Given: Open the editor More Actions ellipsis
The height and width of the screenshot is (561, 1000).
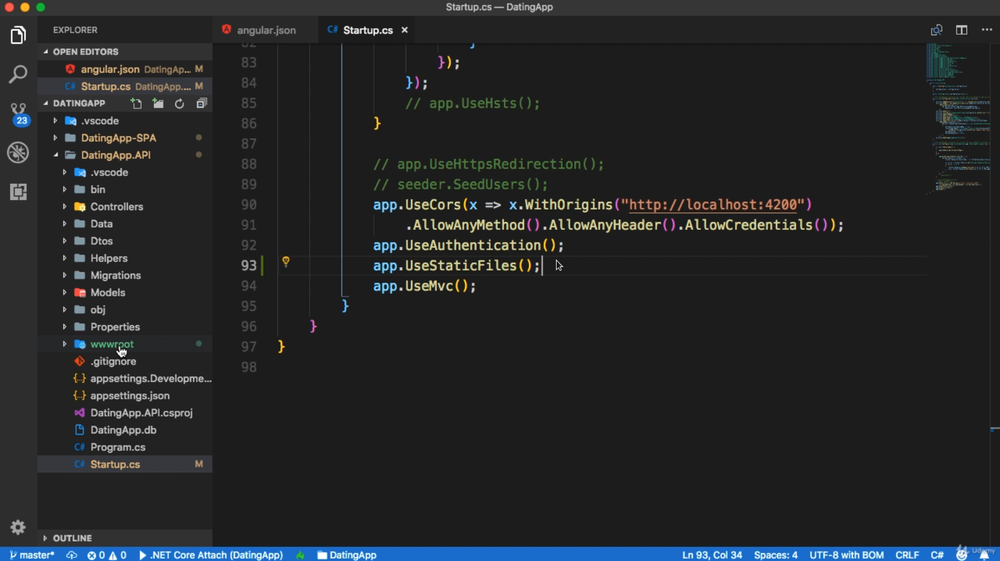Looking at the screenshot, I should pos(987,30).
